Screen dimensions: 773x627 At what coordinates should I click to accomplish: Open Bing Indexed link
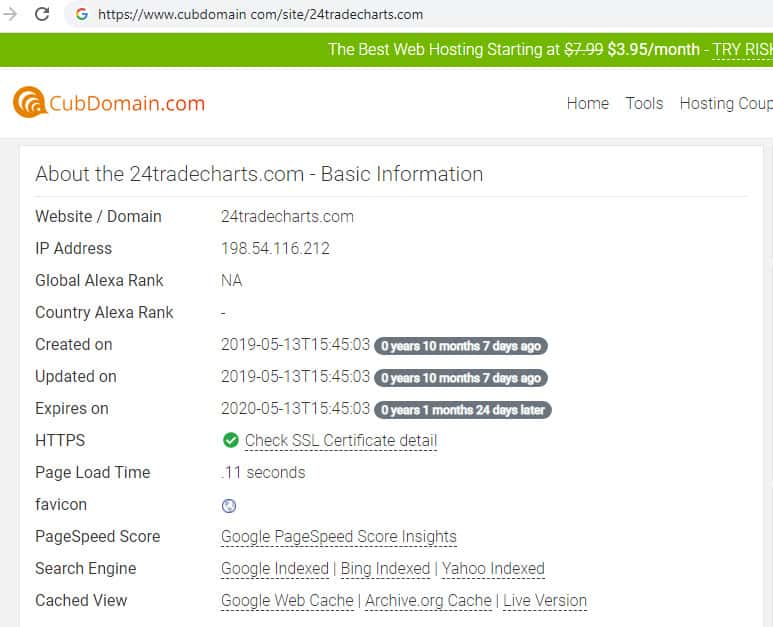385,568
